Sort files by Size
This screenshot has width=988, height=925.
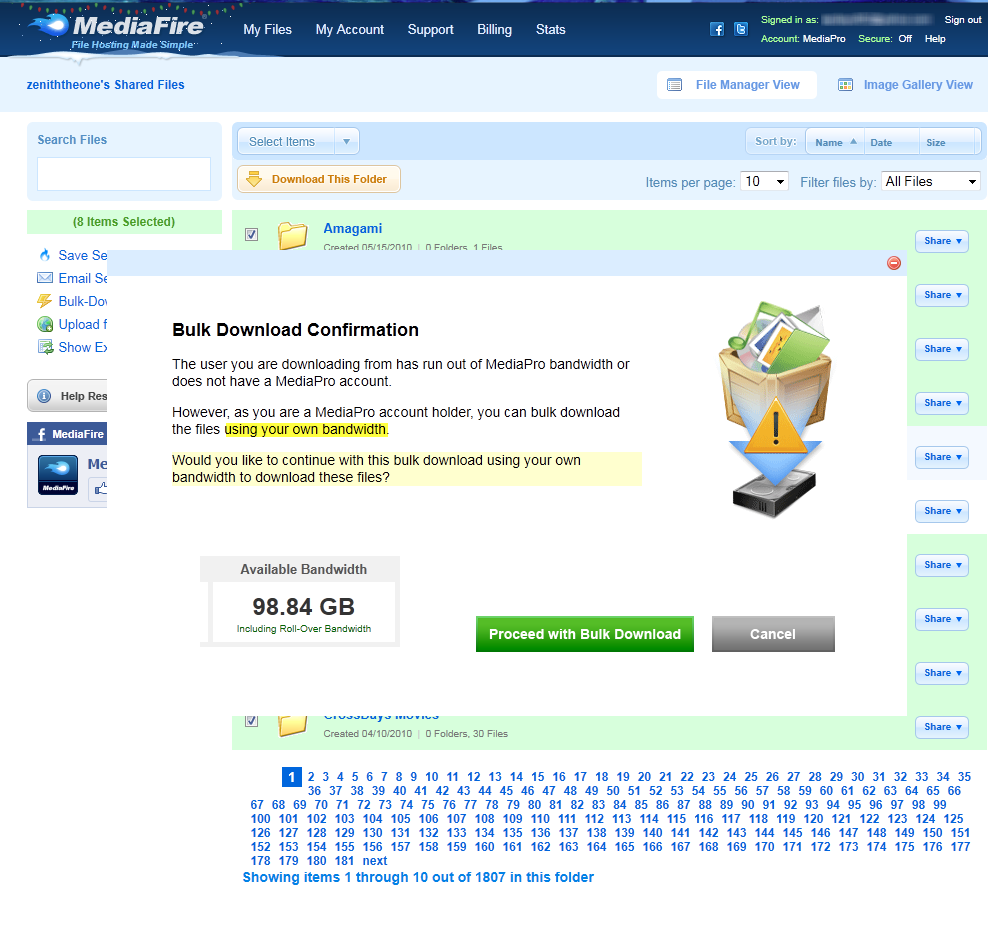click(947, 142)
